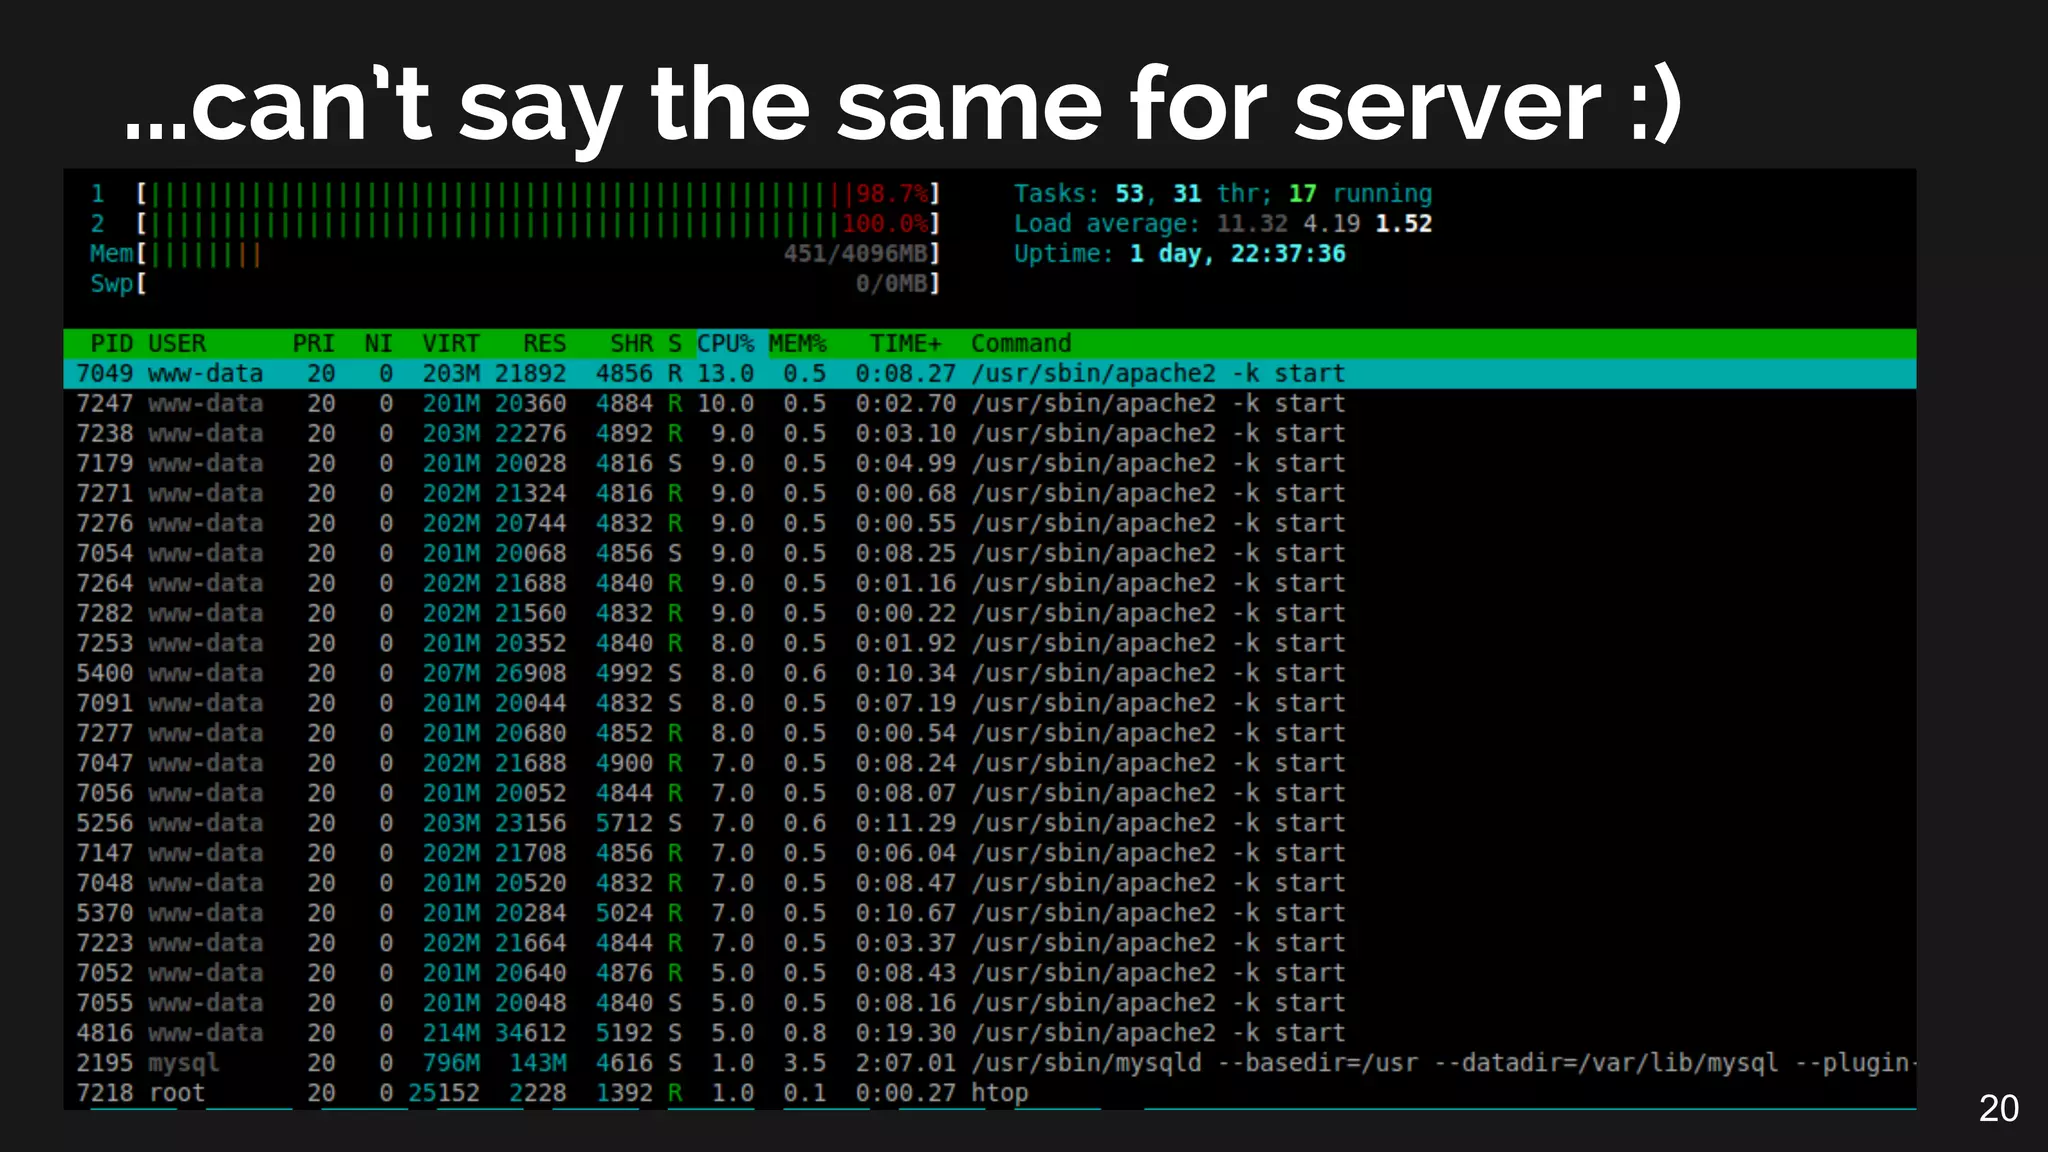
Task: Click the PID column header
Action: coord(111,344)
